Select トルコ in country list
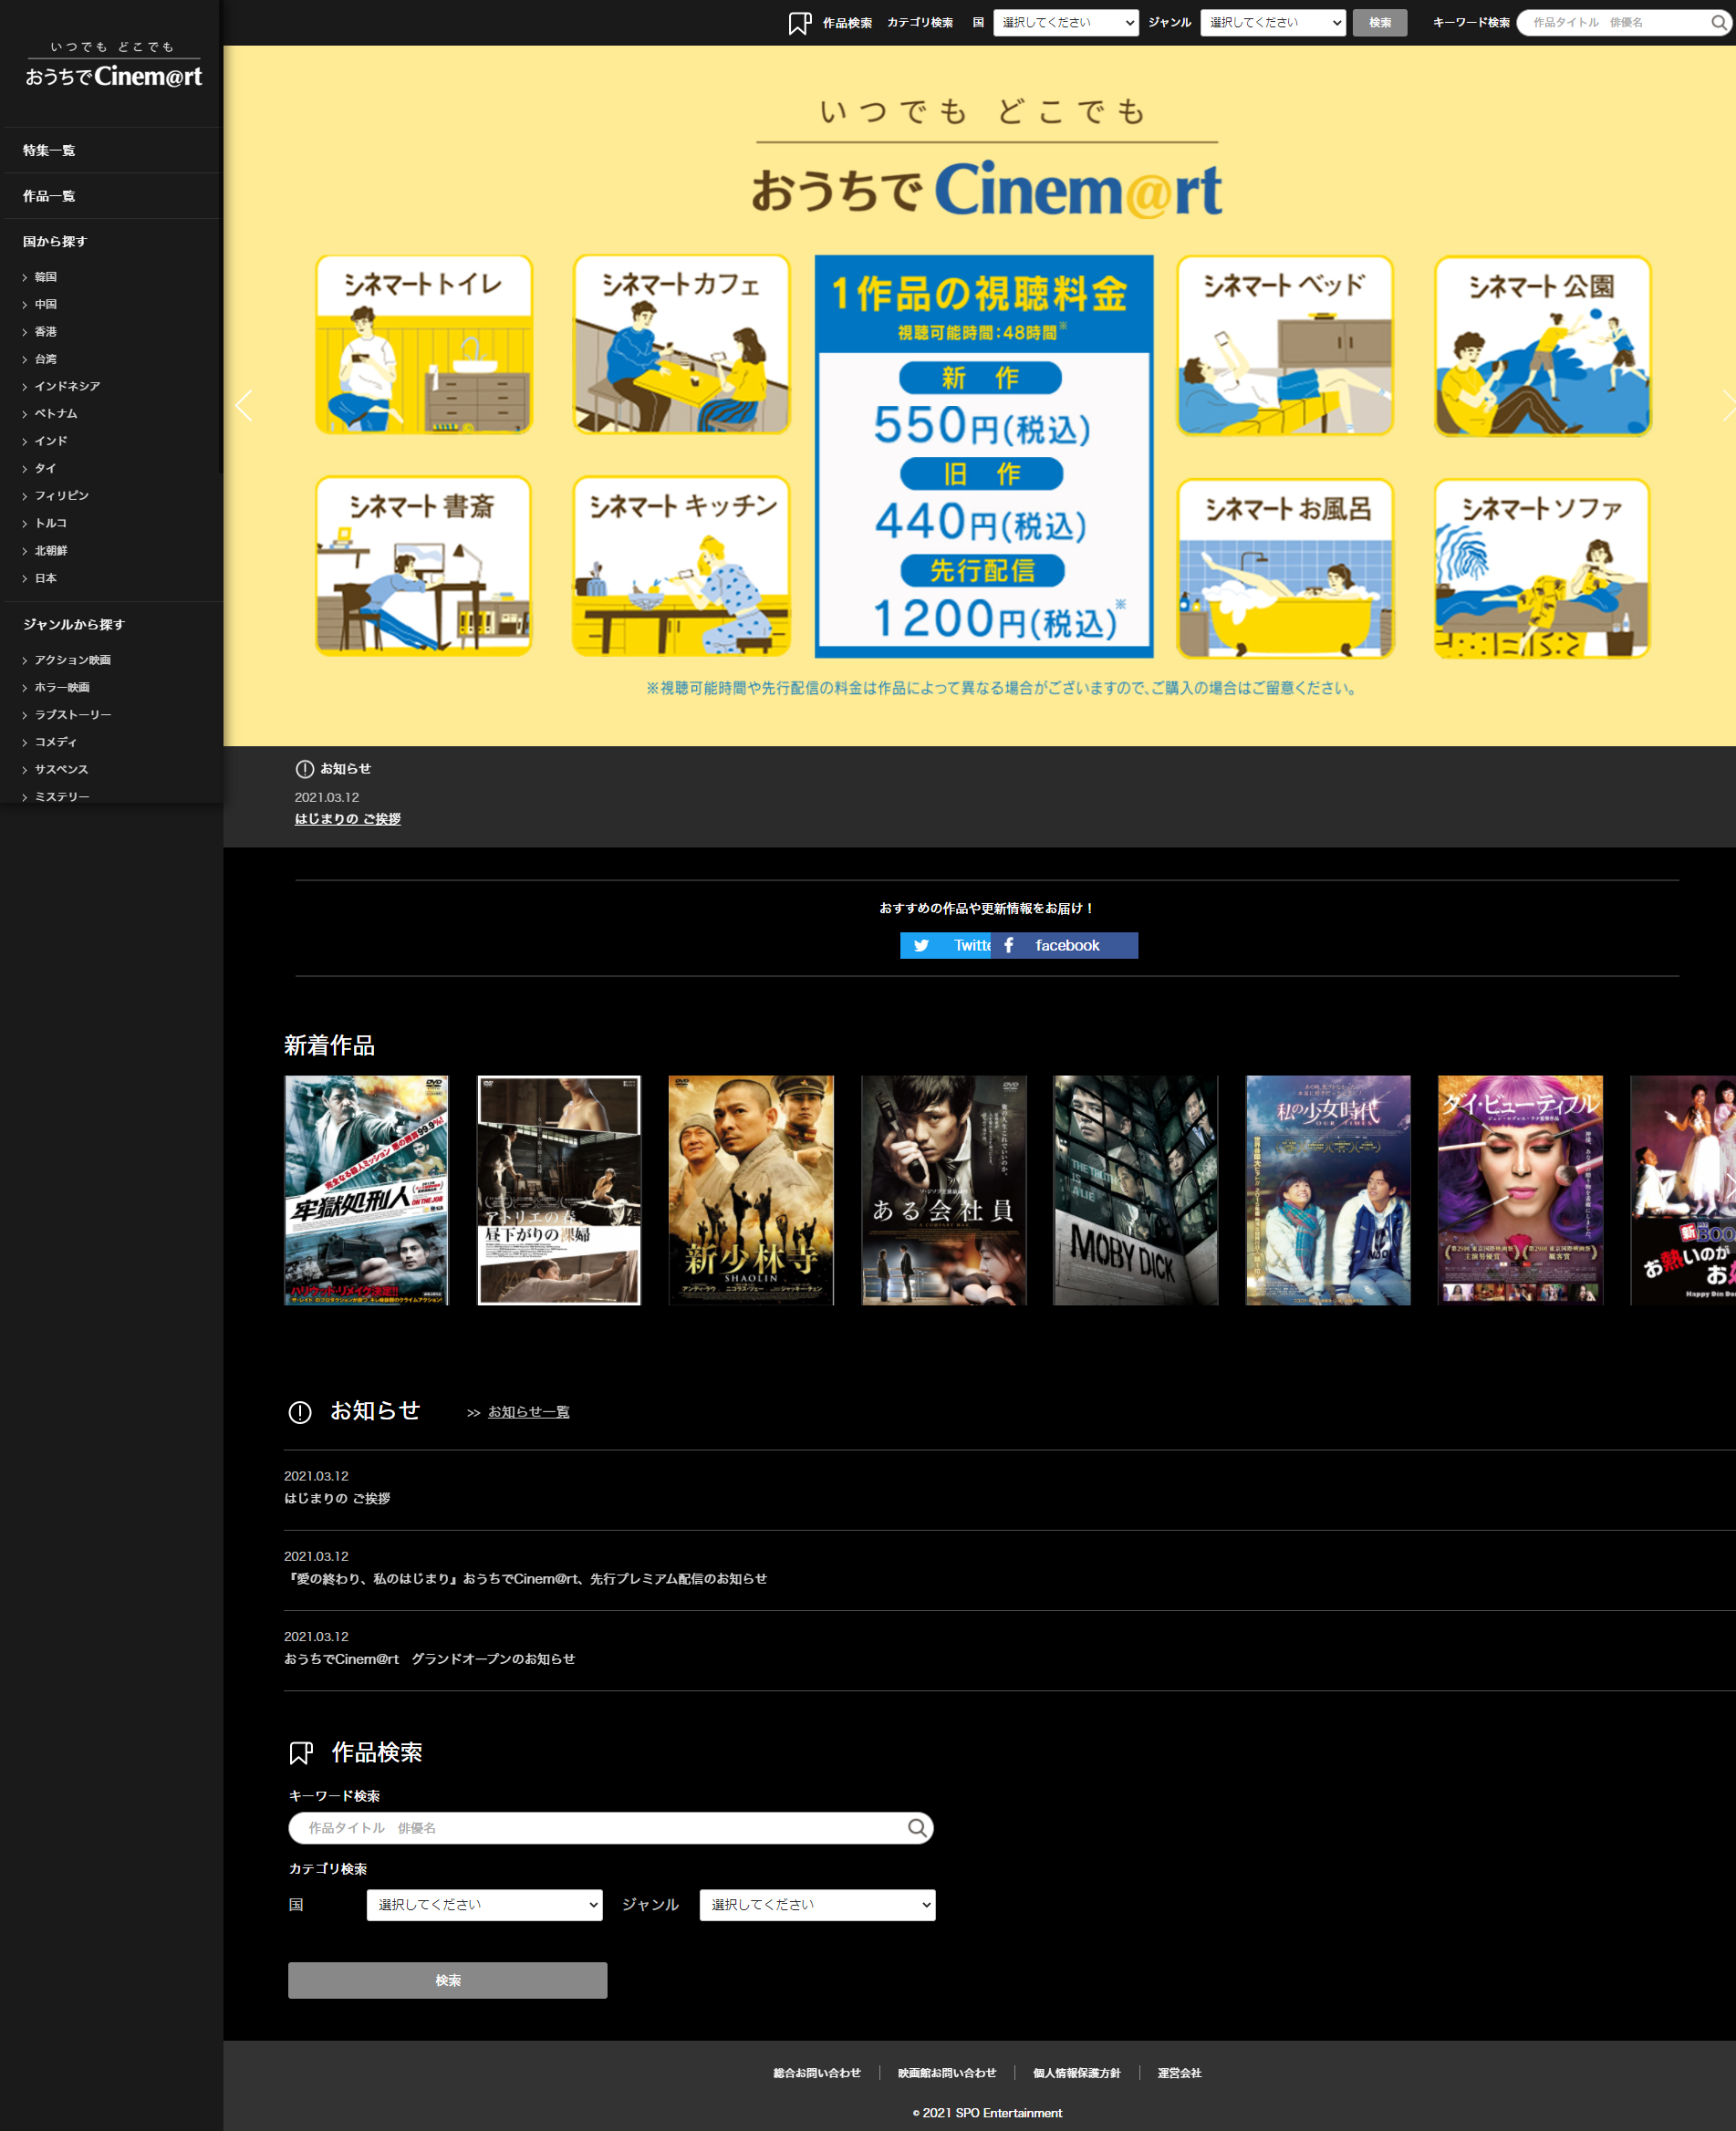Screen dimensions: 1736x2131 pyautogui.click(x=51, y=523)
